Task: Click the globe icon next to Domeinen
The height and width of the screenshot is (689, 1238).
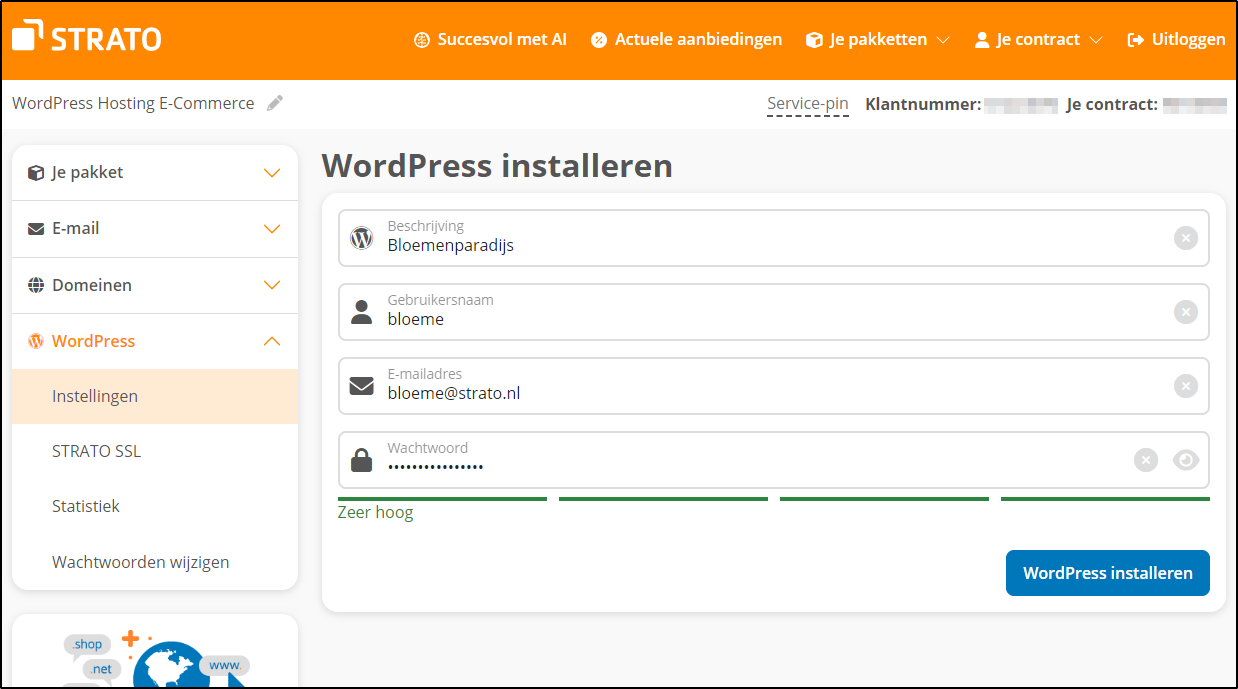Action: (36, 285)
